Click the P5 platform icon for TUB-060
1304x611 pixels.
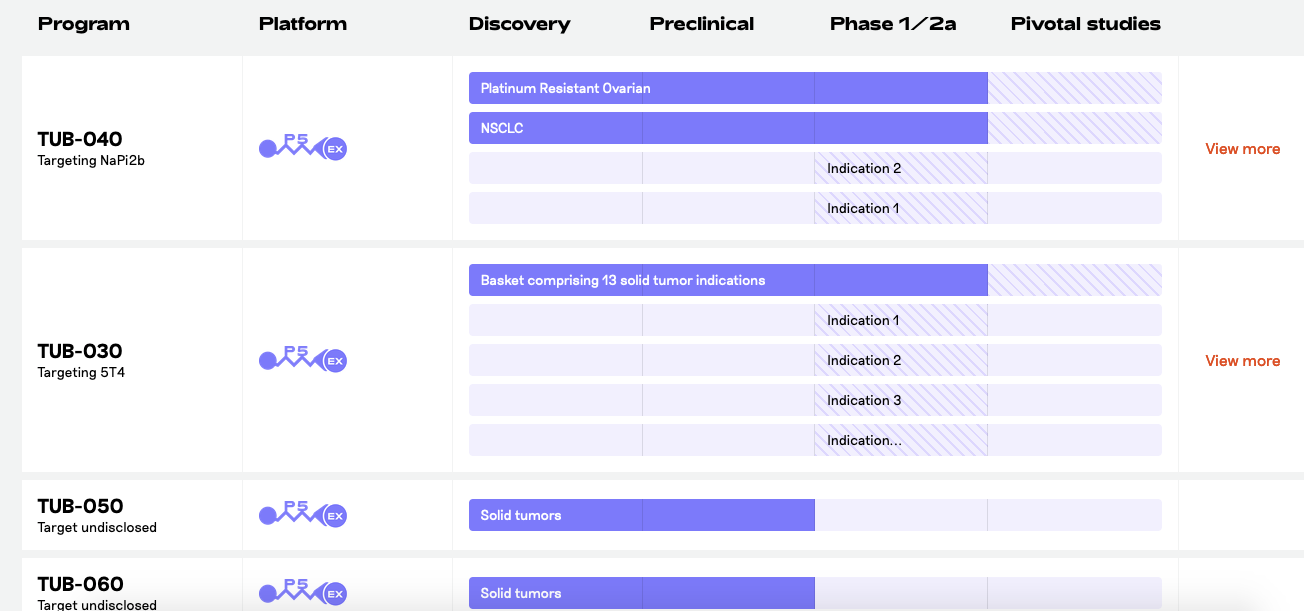pos(303,592)
